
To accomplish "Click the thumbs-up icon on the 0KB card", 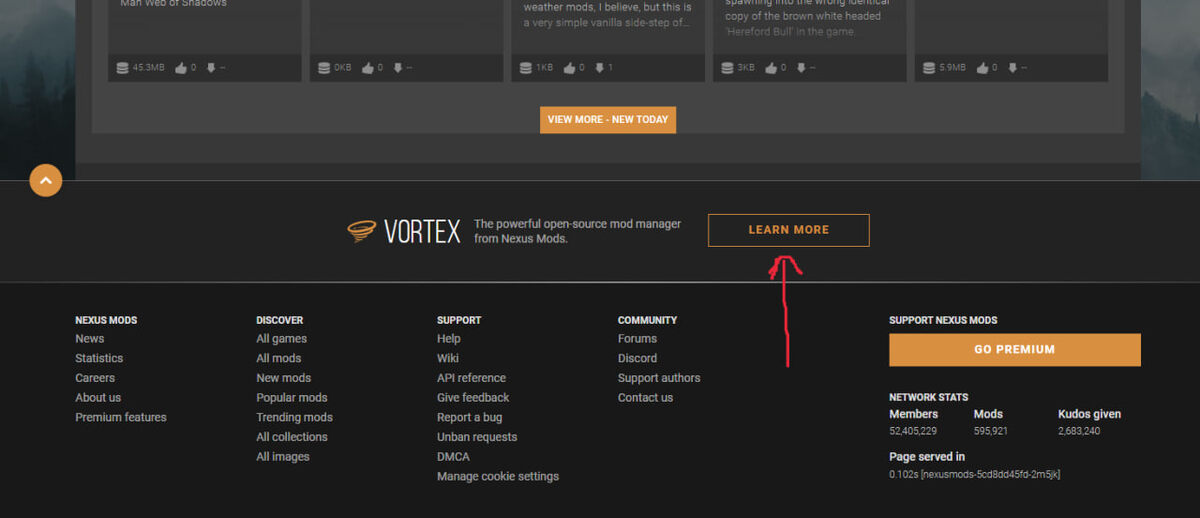I will [368, 68].
